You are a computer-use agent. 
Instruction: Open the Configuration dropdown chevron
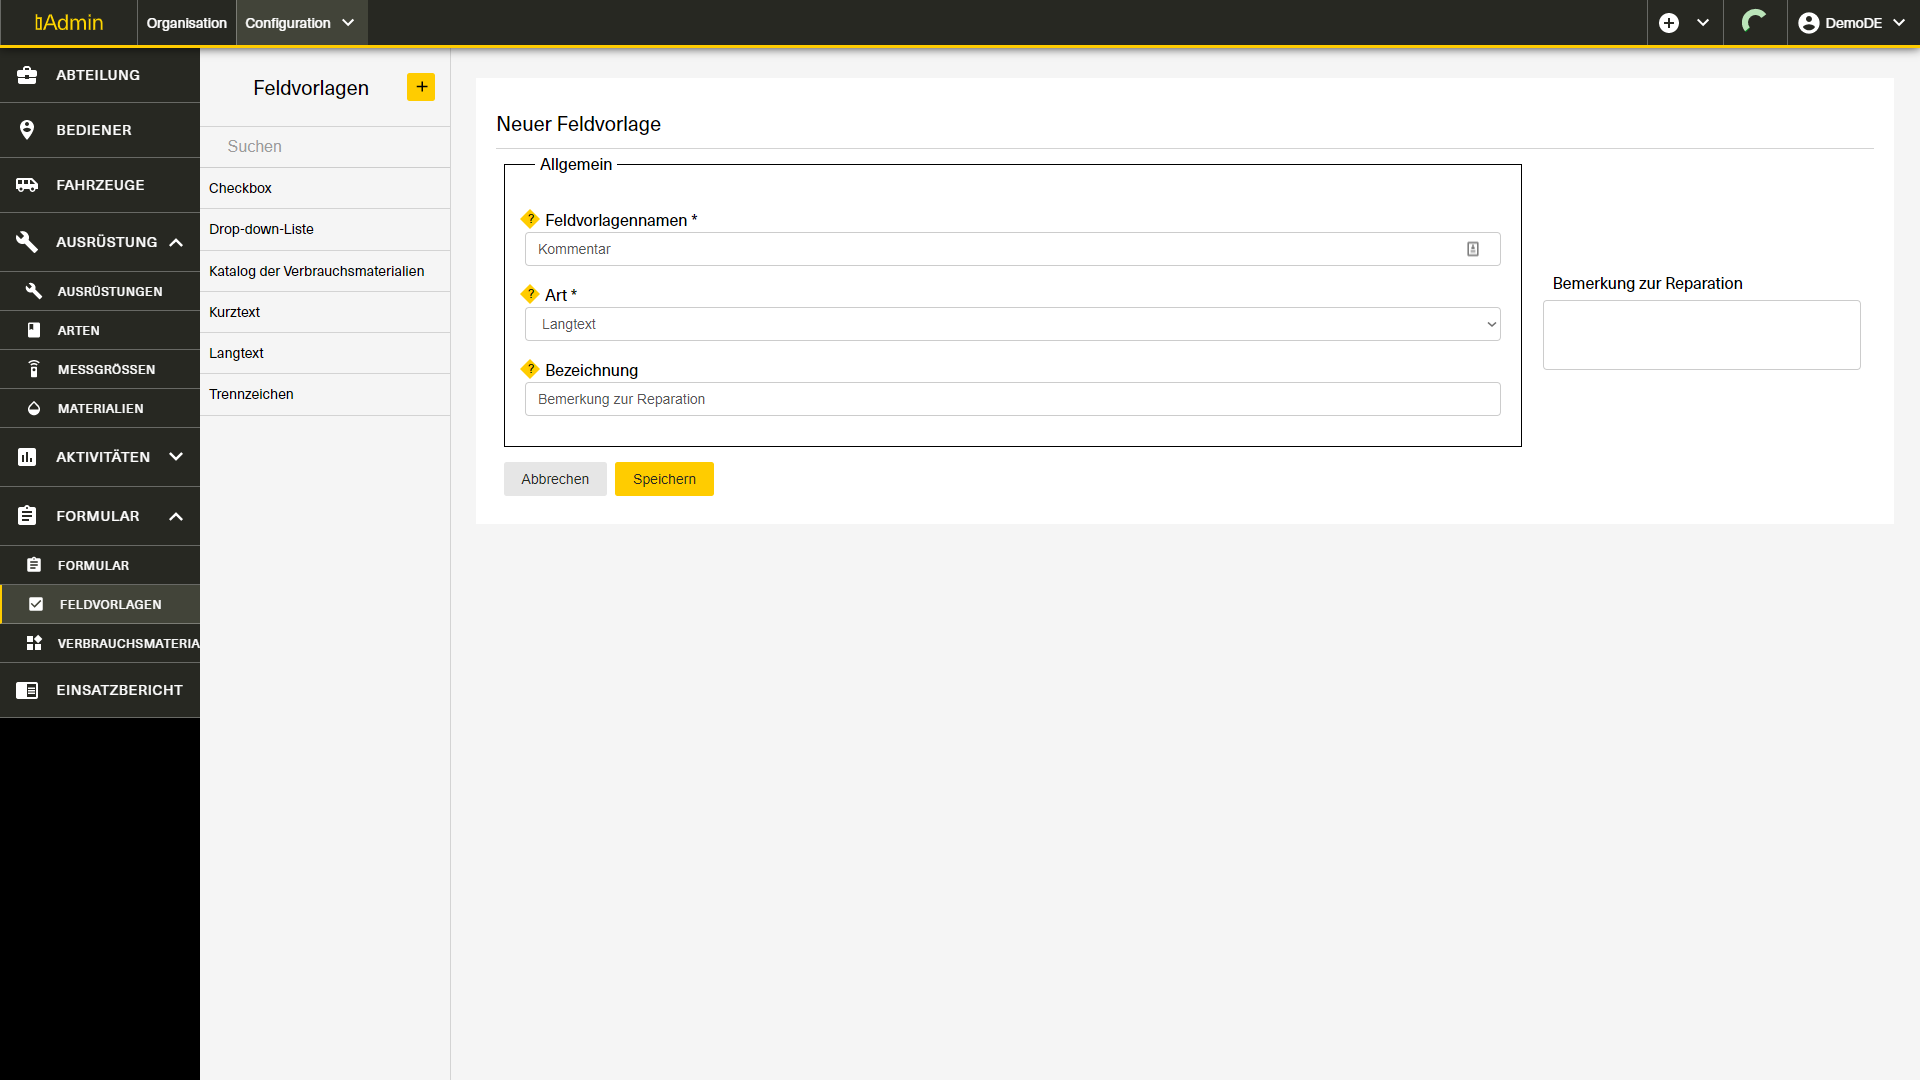348,23
